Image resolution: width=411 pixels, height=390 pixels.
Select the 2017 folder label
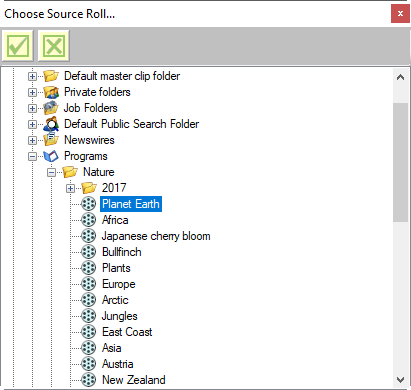(114, 188)
